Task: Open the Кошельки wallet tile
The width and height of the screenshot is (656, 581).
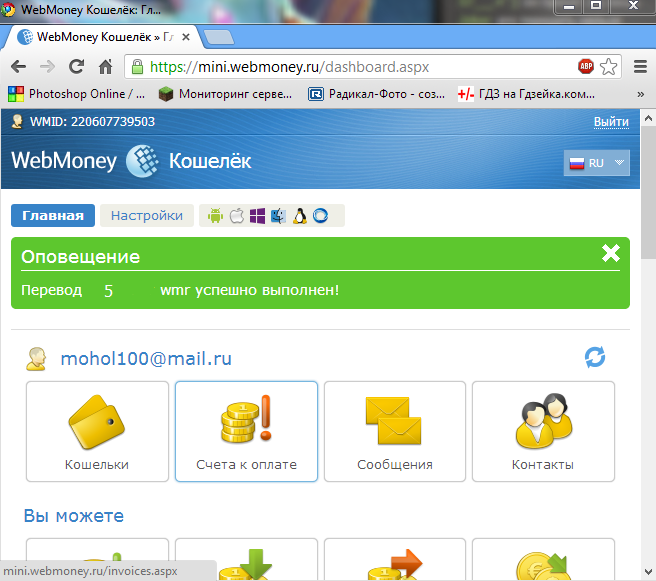Action: click(x=97, y=431)
